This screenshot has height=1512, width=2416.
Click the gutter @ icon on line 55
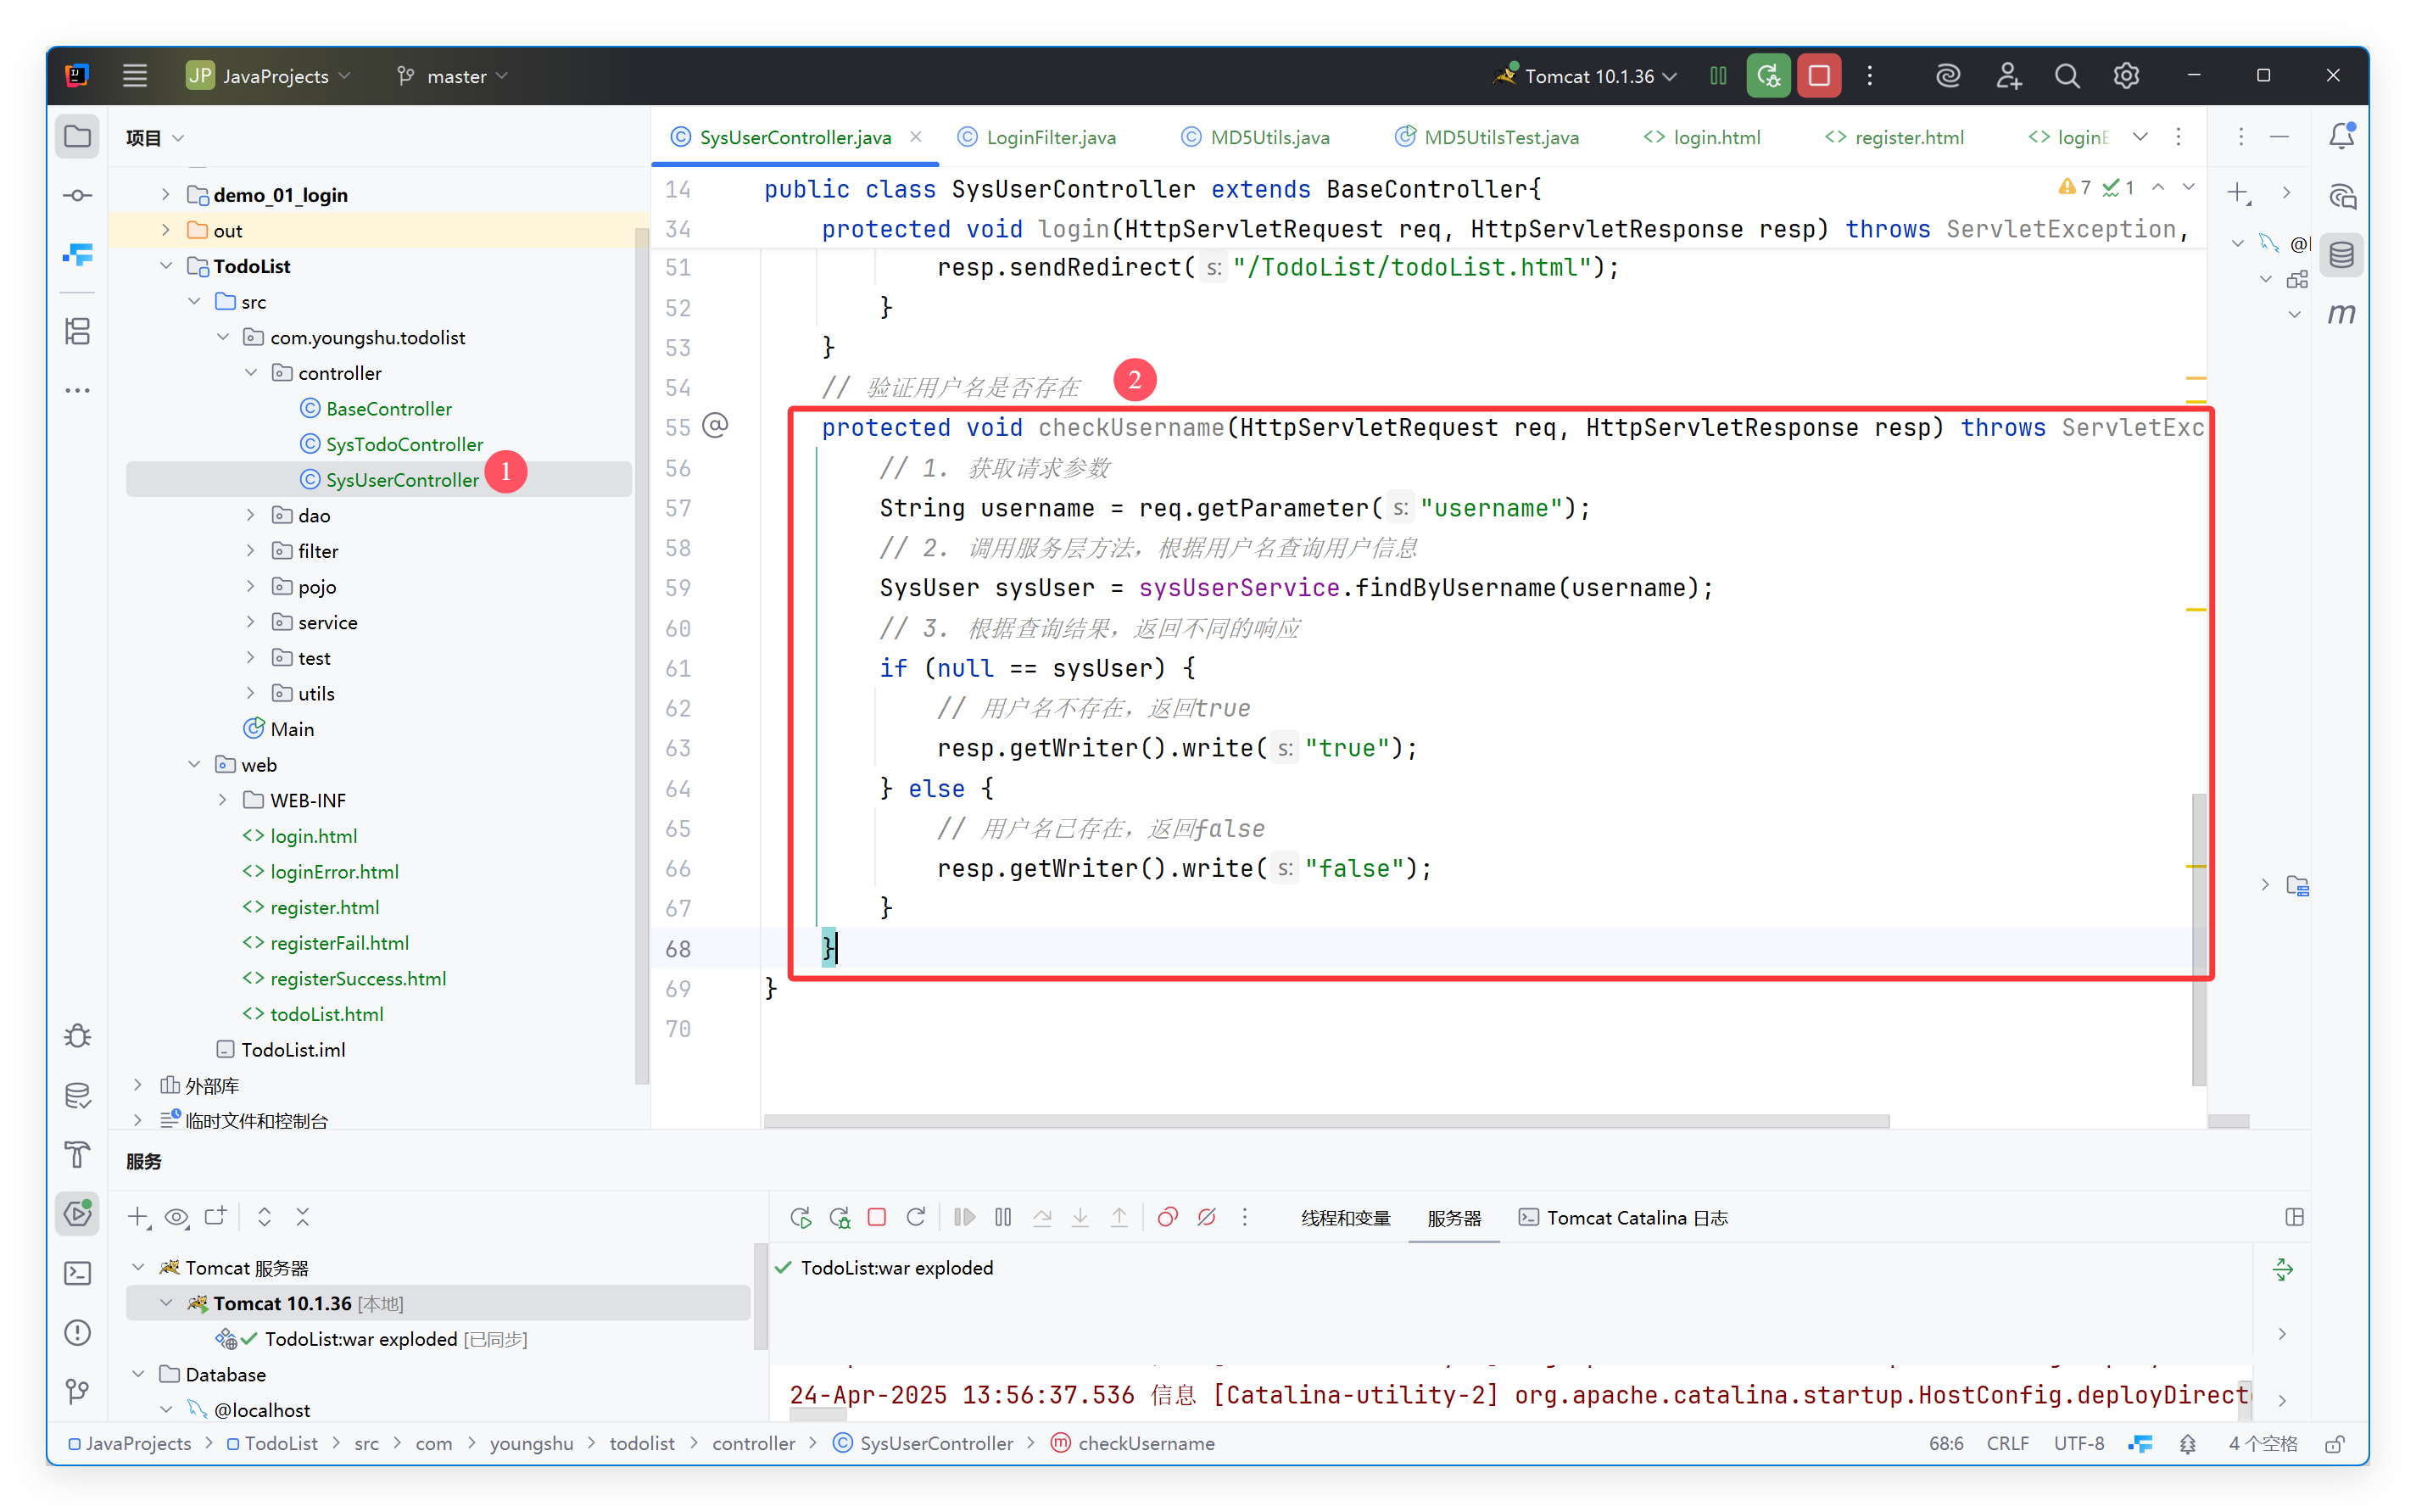[715, 426]
